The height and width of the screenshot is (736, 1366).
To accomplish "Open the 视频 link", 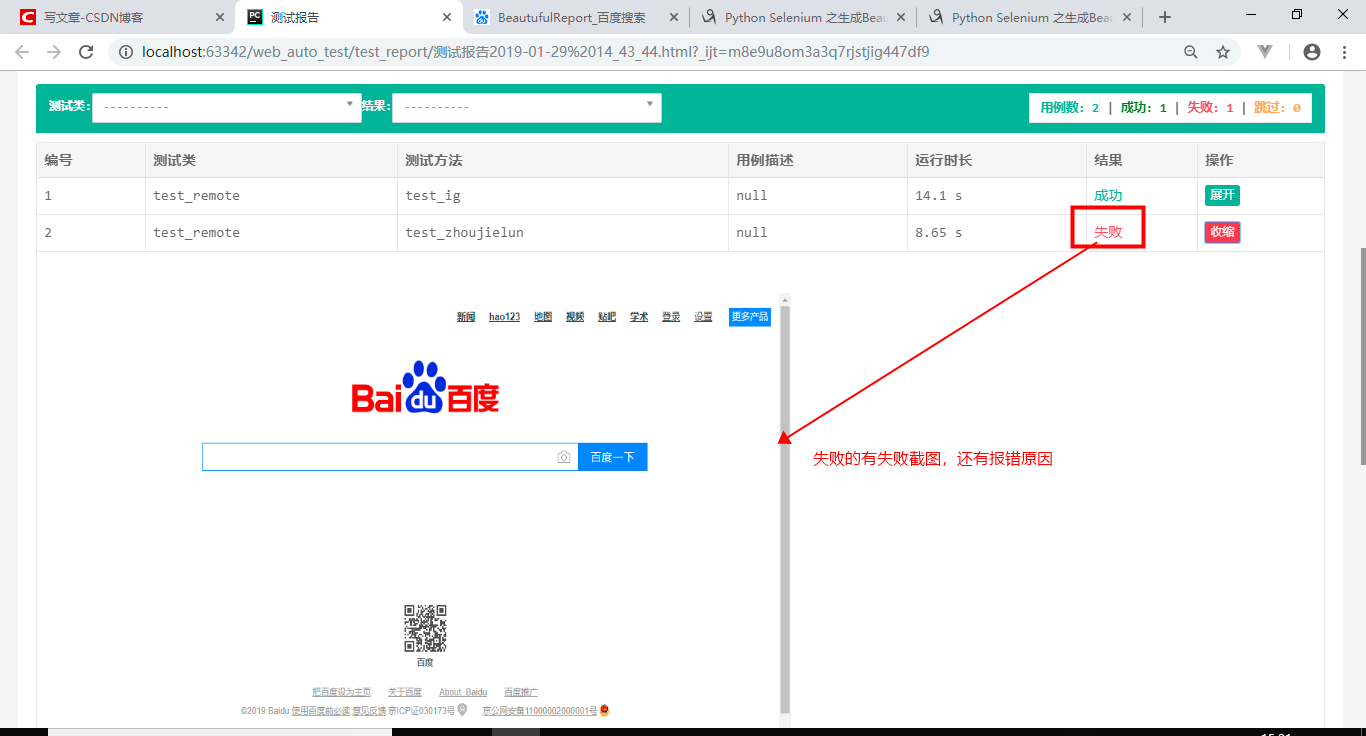I will coord(575,317).
